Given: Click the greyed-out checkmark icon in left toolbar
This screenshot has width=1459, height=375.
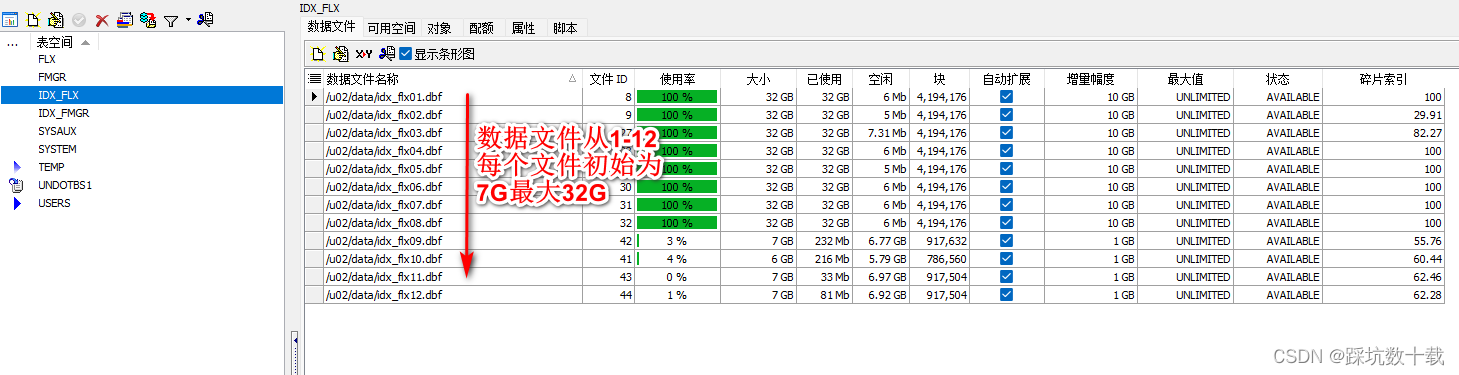Looking at the screenshot, I should [79, 20].
